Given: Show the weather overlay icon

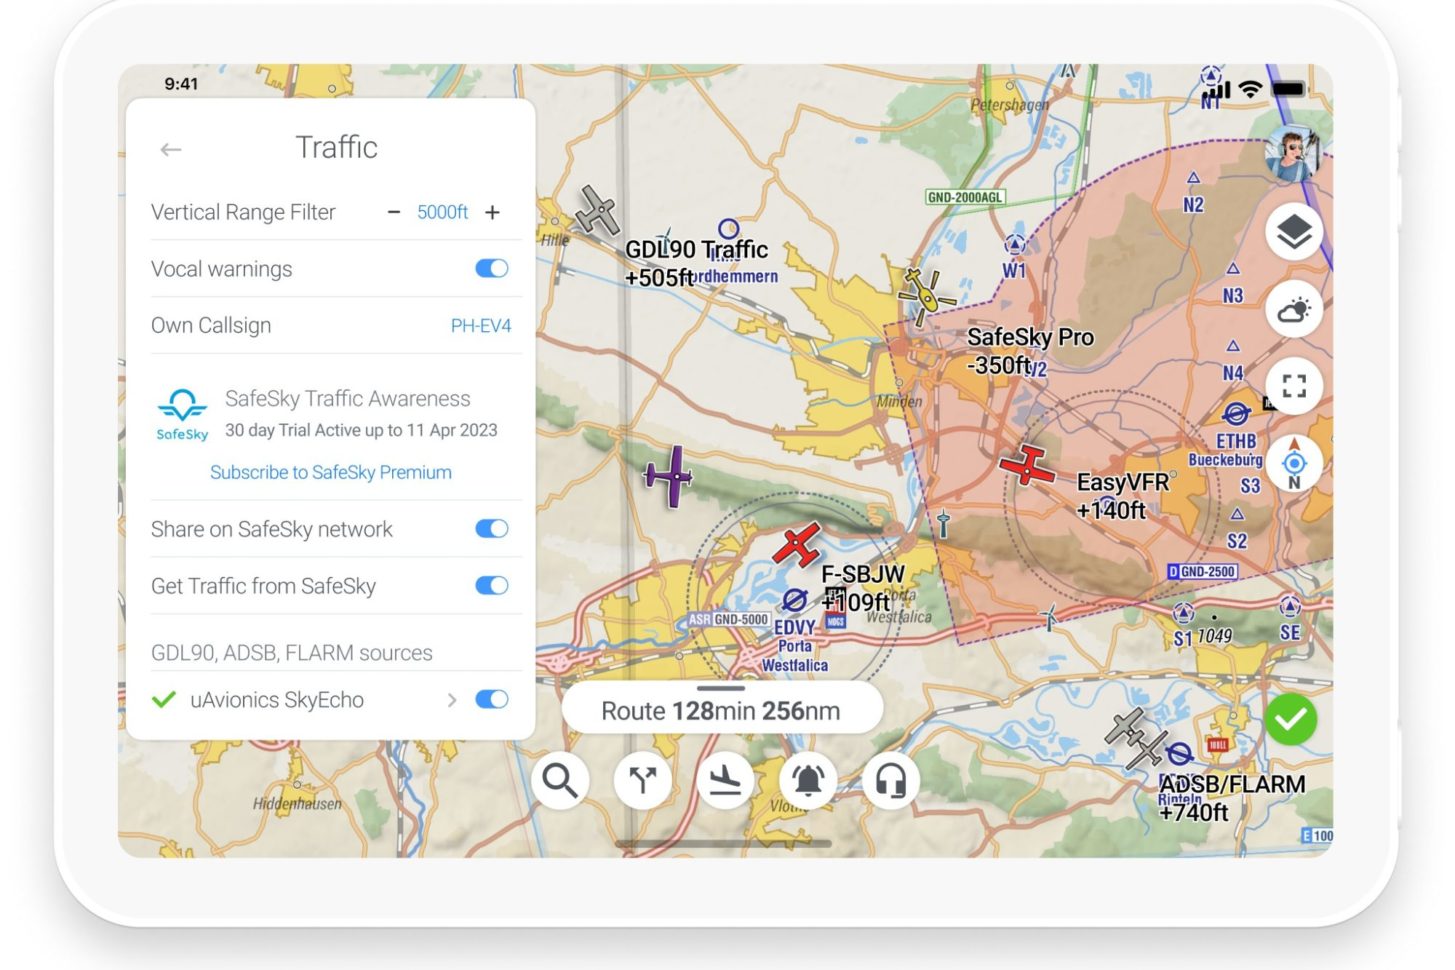Looking at the screenshot, I should (1294, 309).
